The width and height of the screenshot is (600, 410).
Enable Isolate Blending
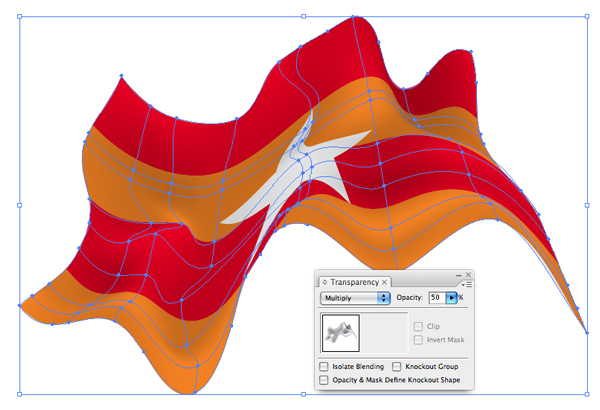(x=324, y=366)
